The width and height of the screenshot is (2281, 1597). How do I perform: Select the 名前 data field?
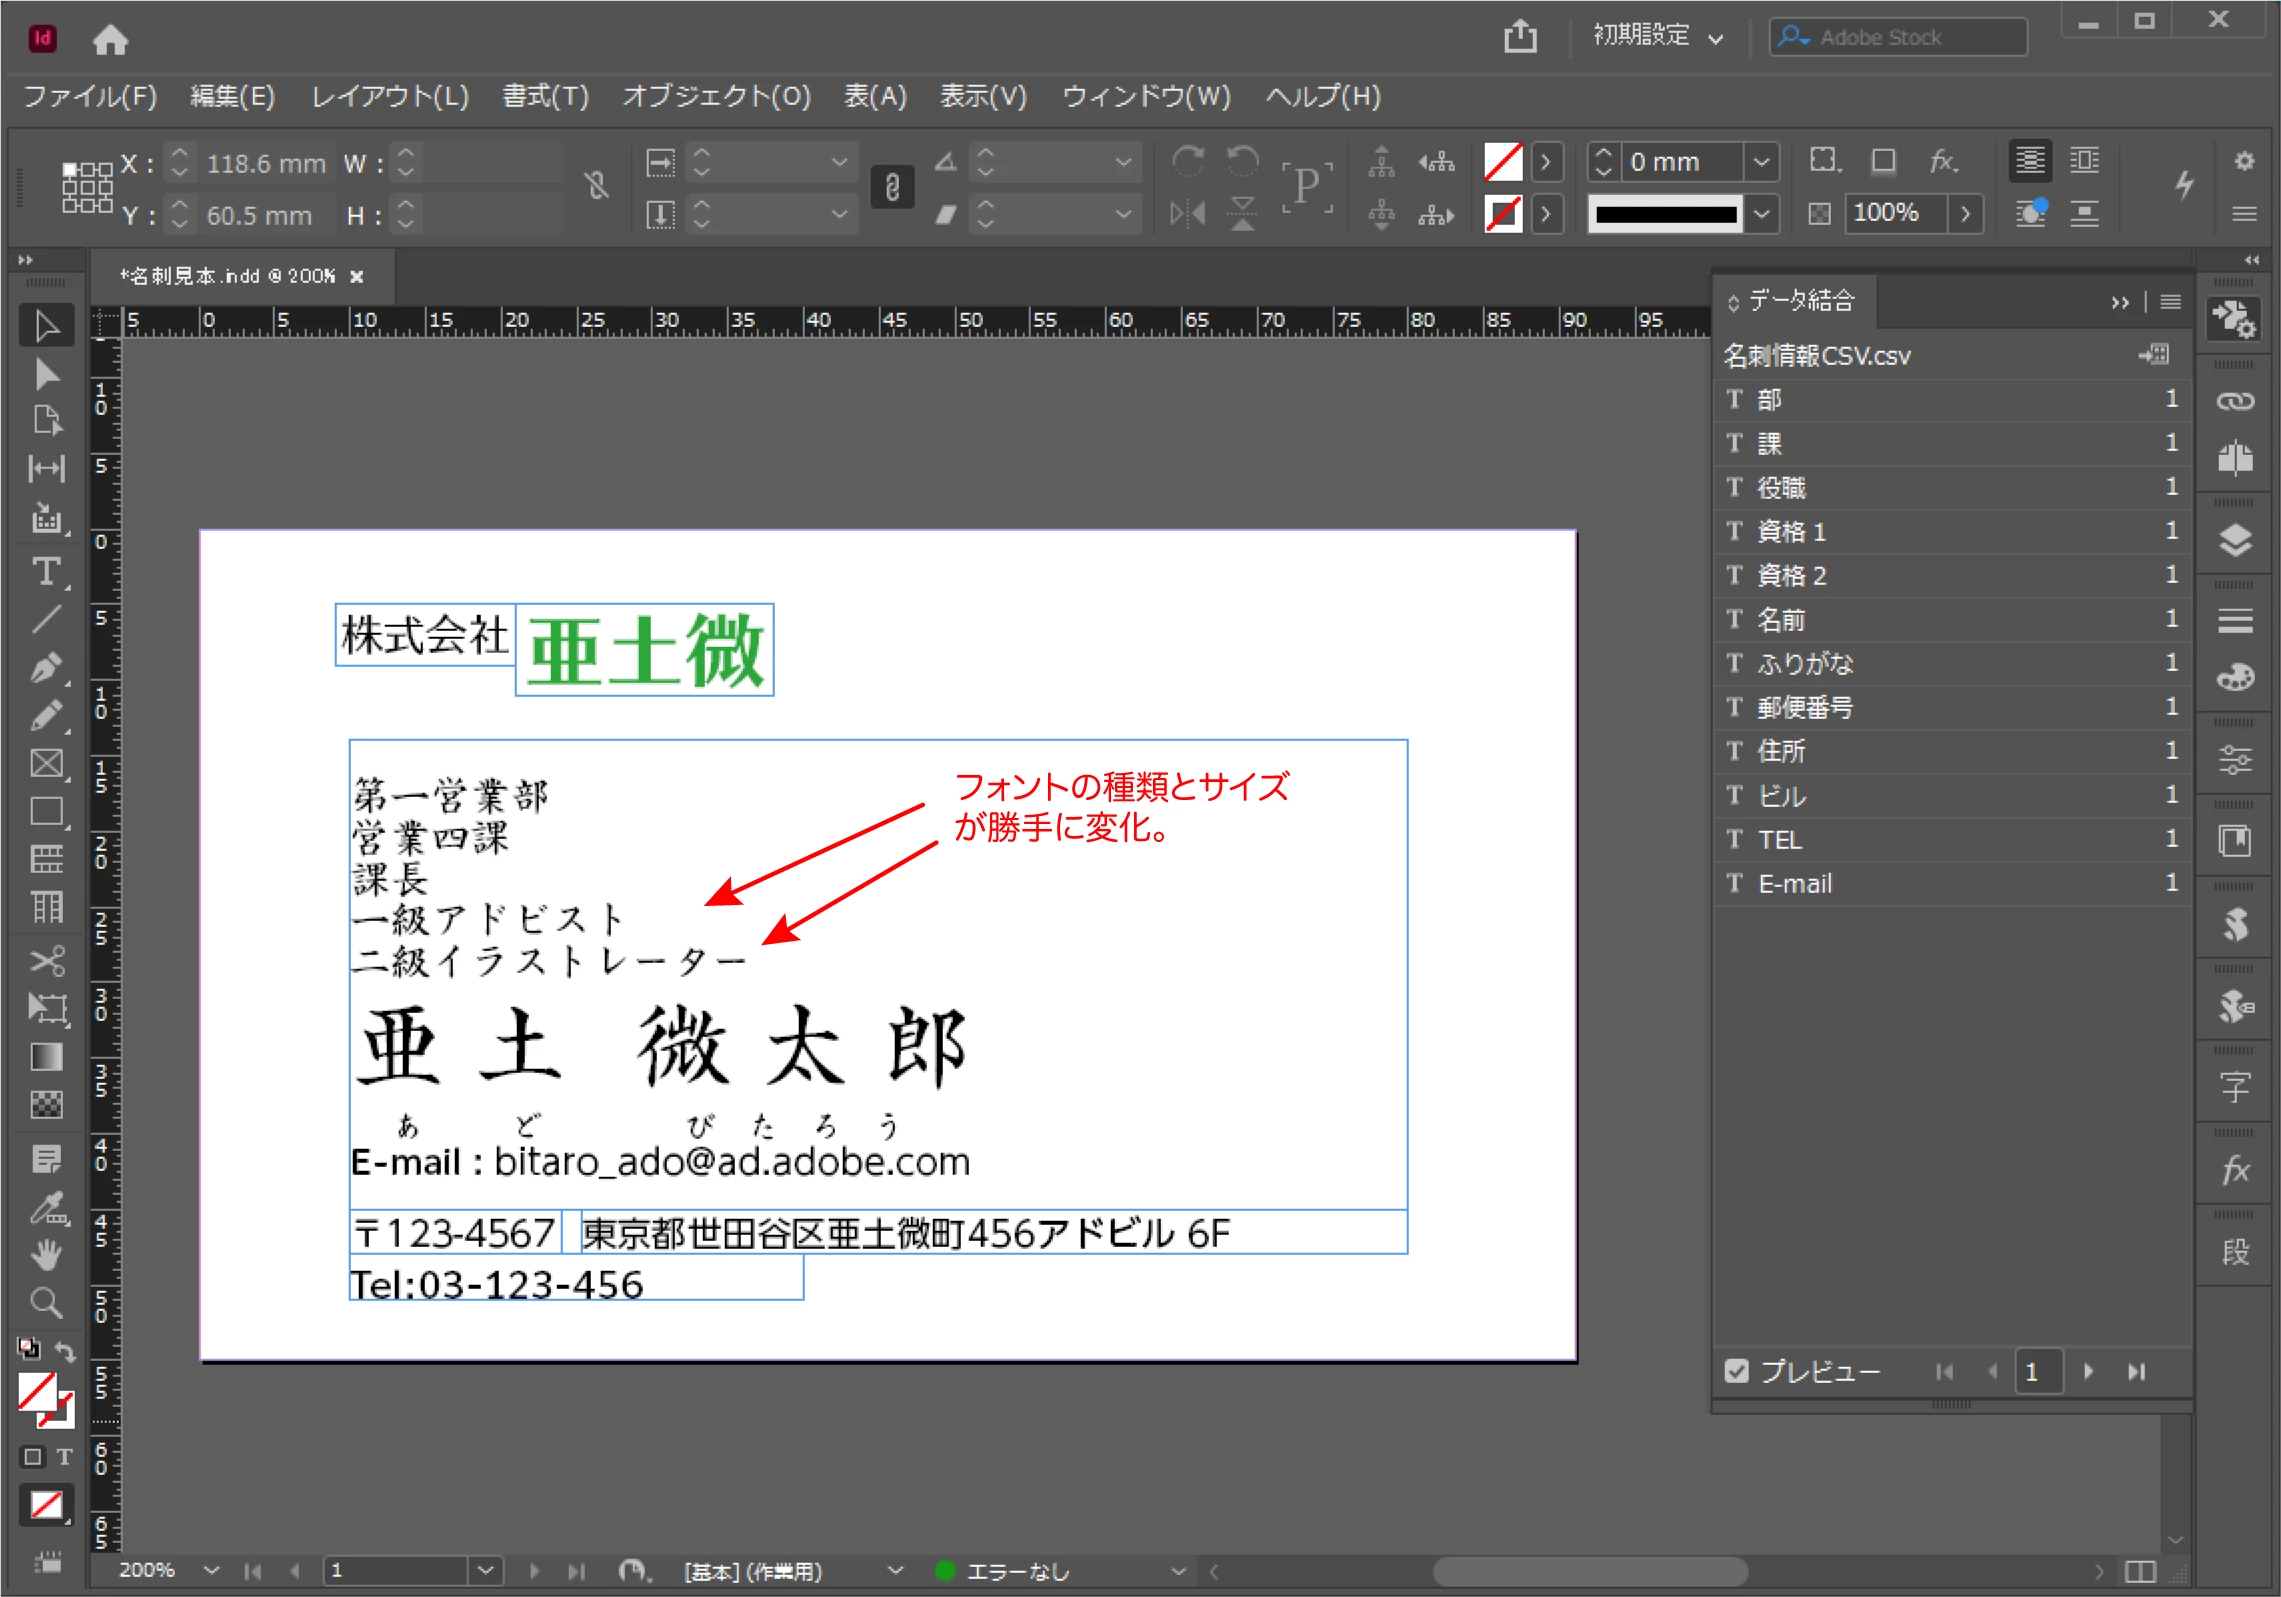click(1781, 620)
